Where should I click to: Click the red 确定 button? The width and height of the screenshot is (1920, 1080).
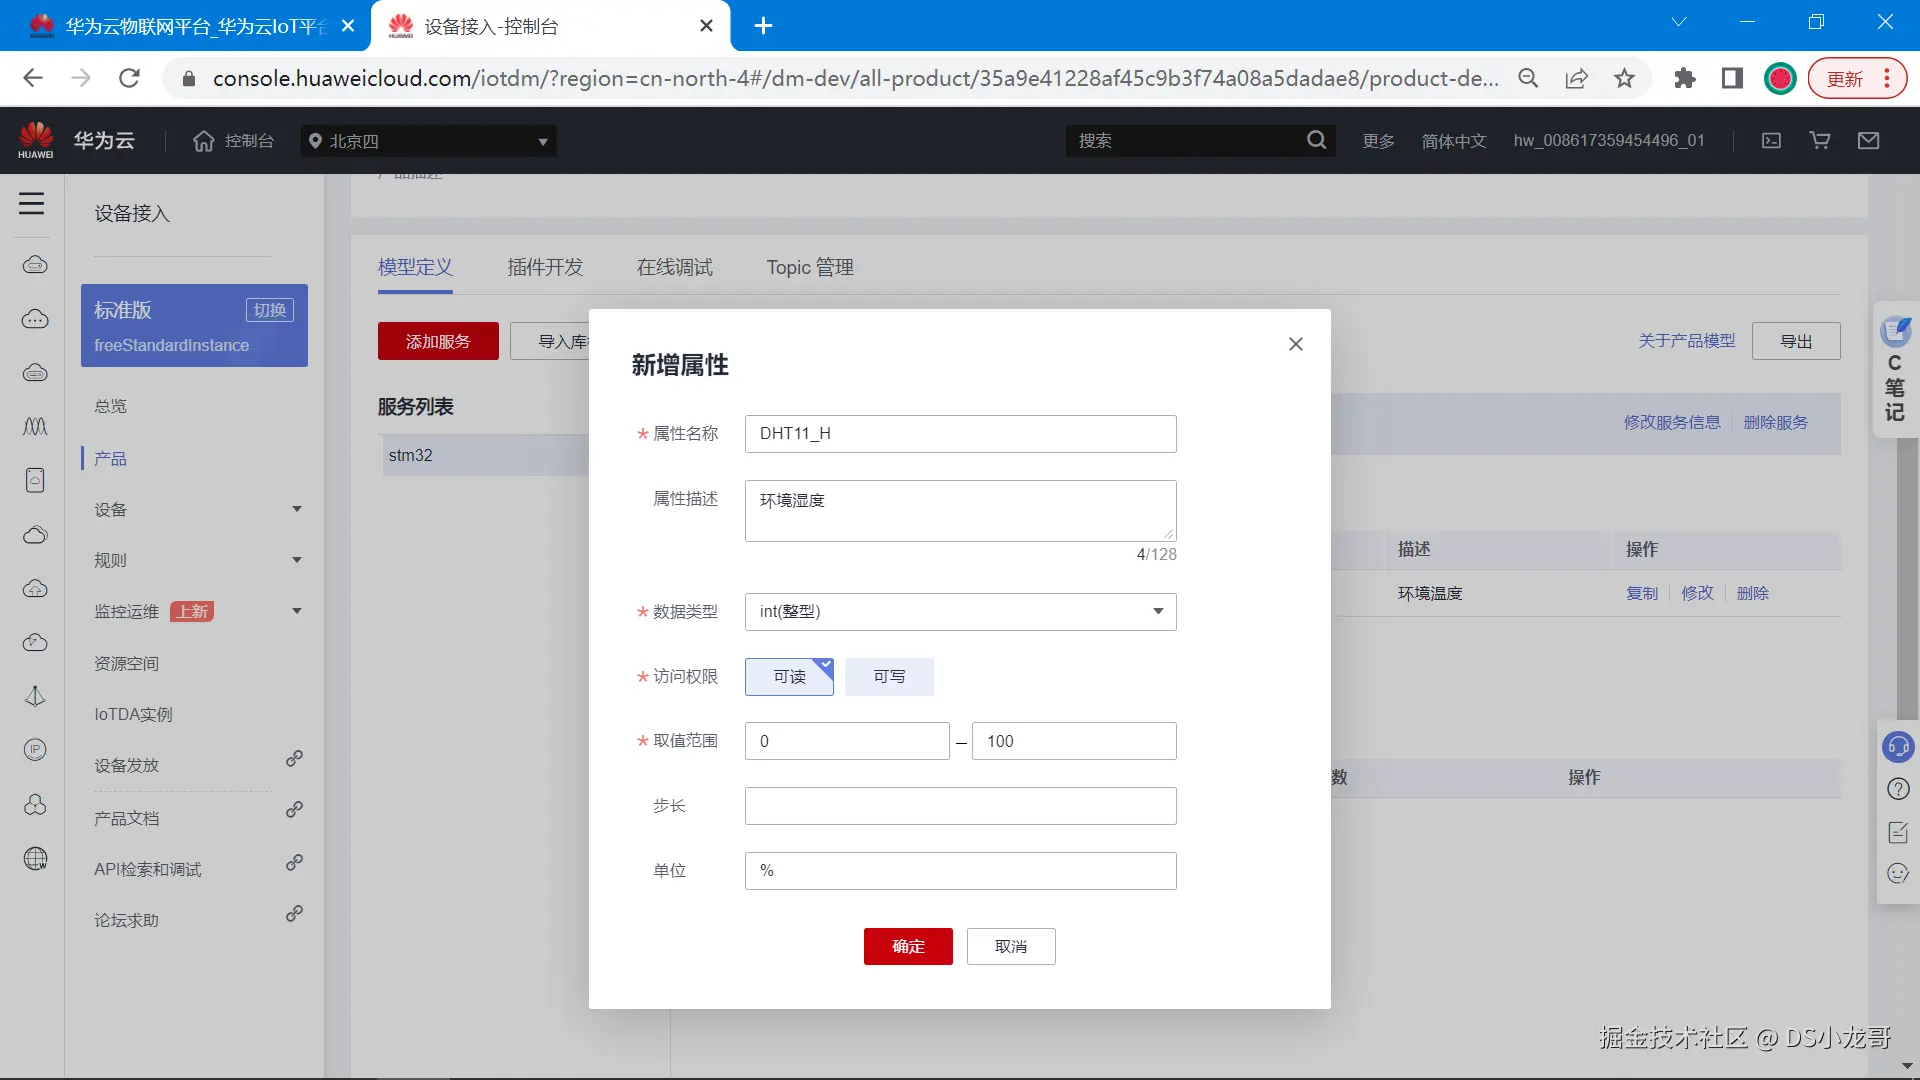coord(908,946)
